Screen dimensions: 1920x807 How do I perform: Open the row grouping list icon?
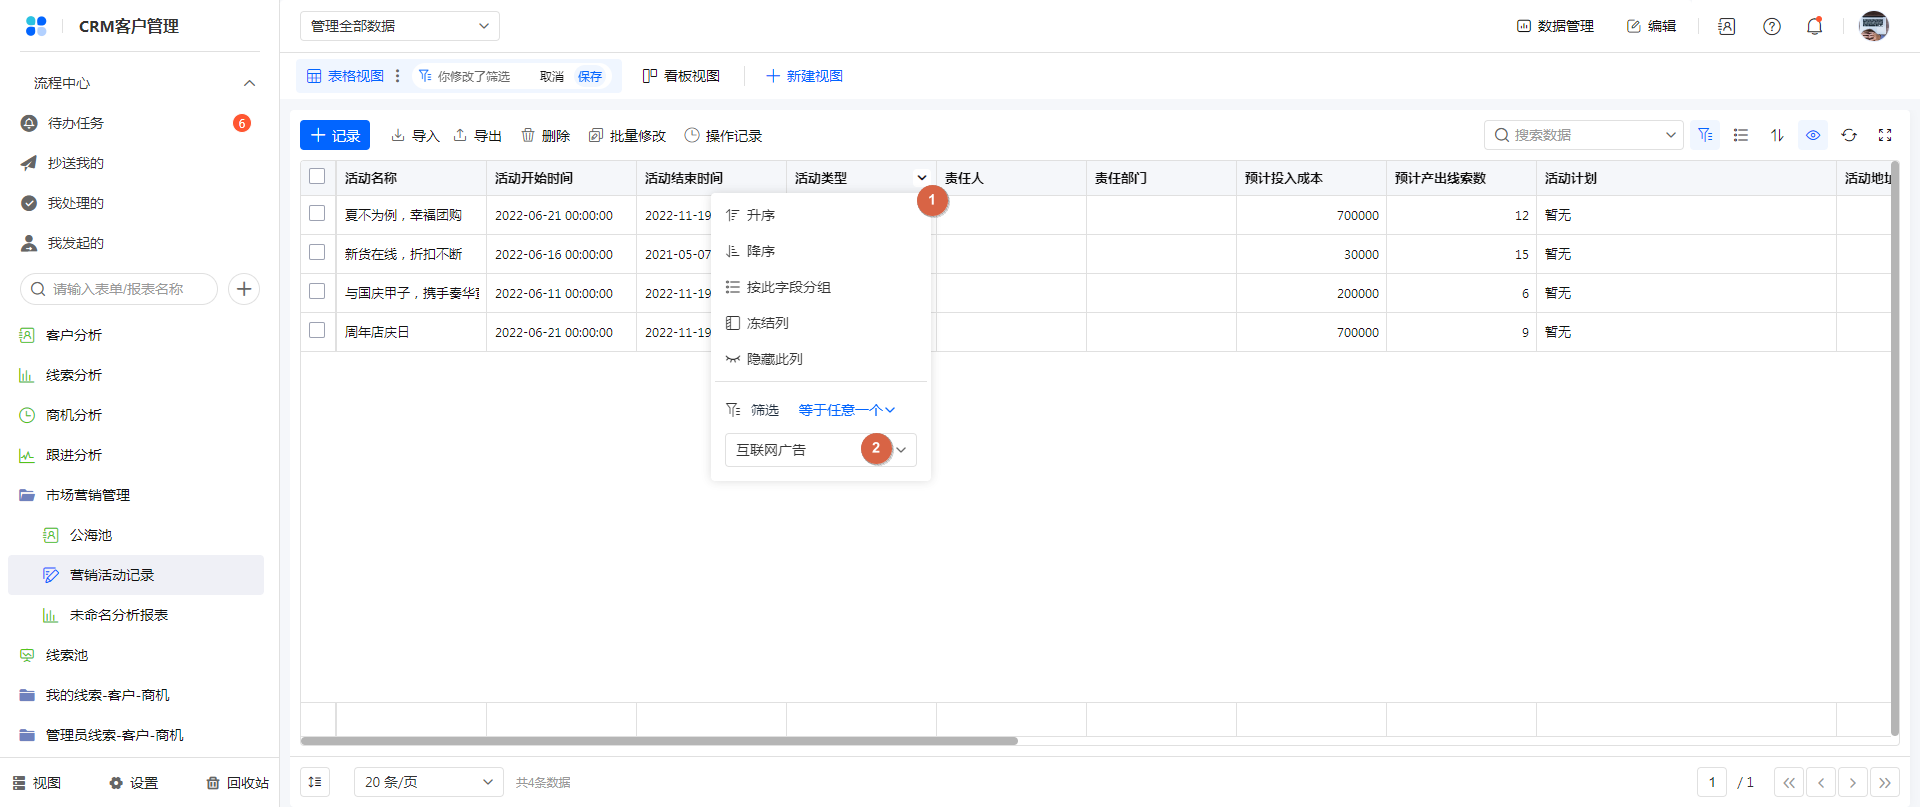[1741, 135]
